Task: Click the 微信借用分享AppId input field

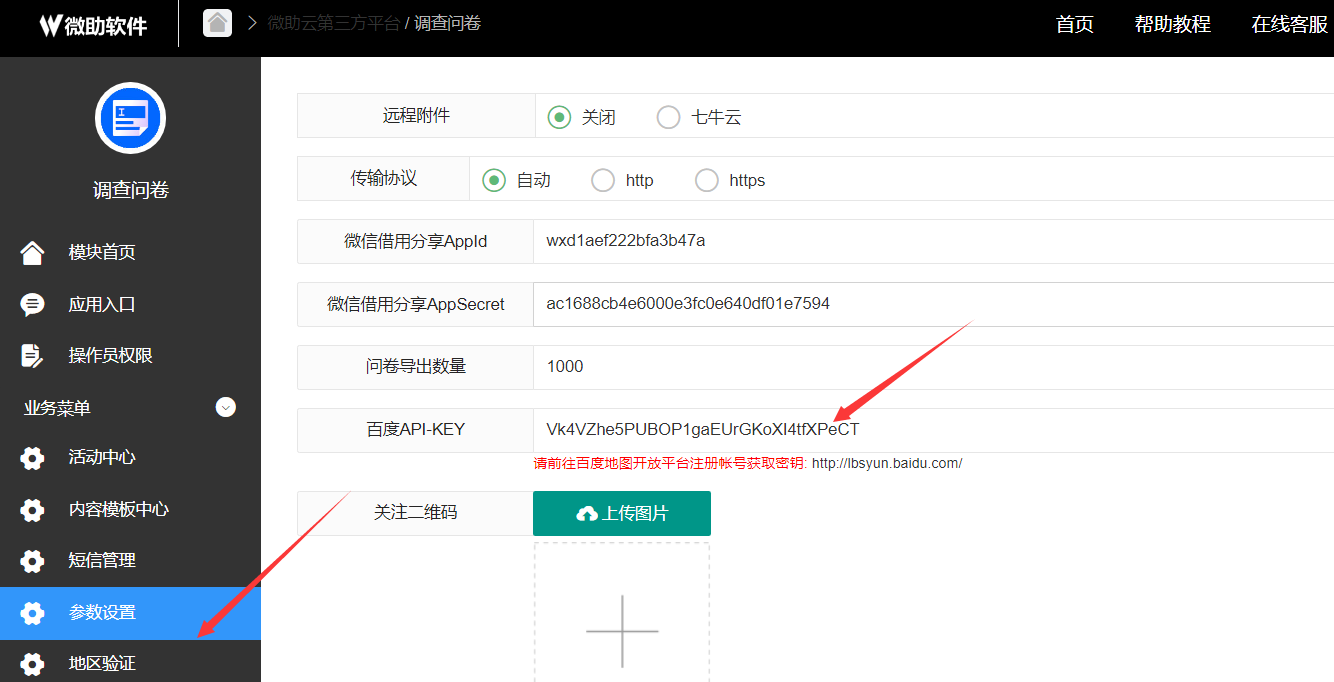Action: point(933,241)
